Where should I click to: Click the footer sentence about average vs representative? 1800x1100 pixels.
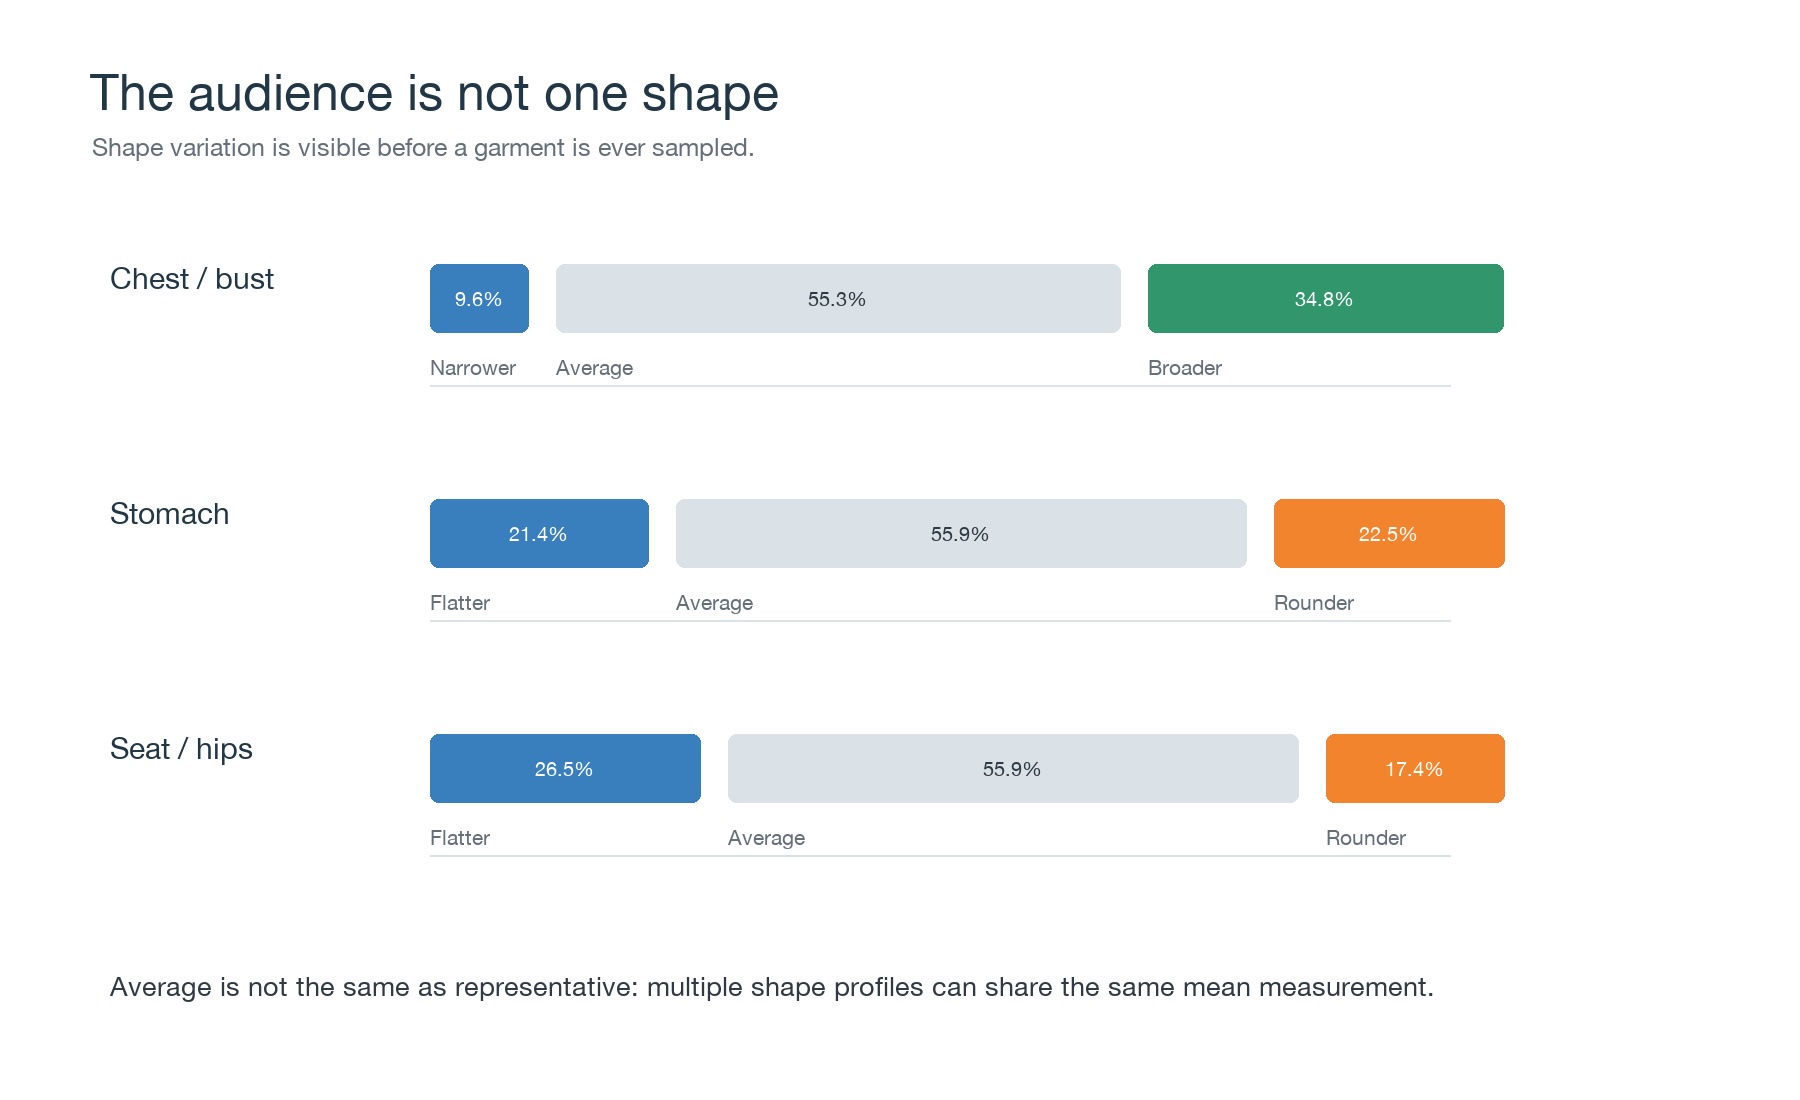coord(772,988)
